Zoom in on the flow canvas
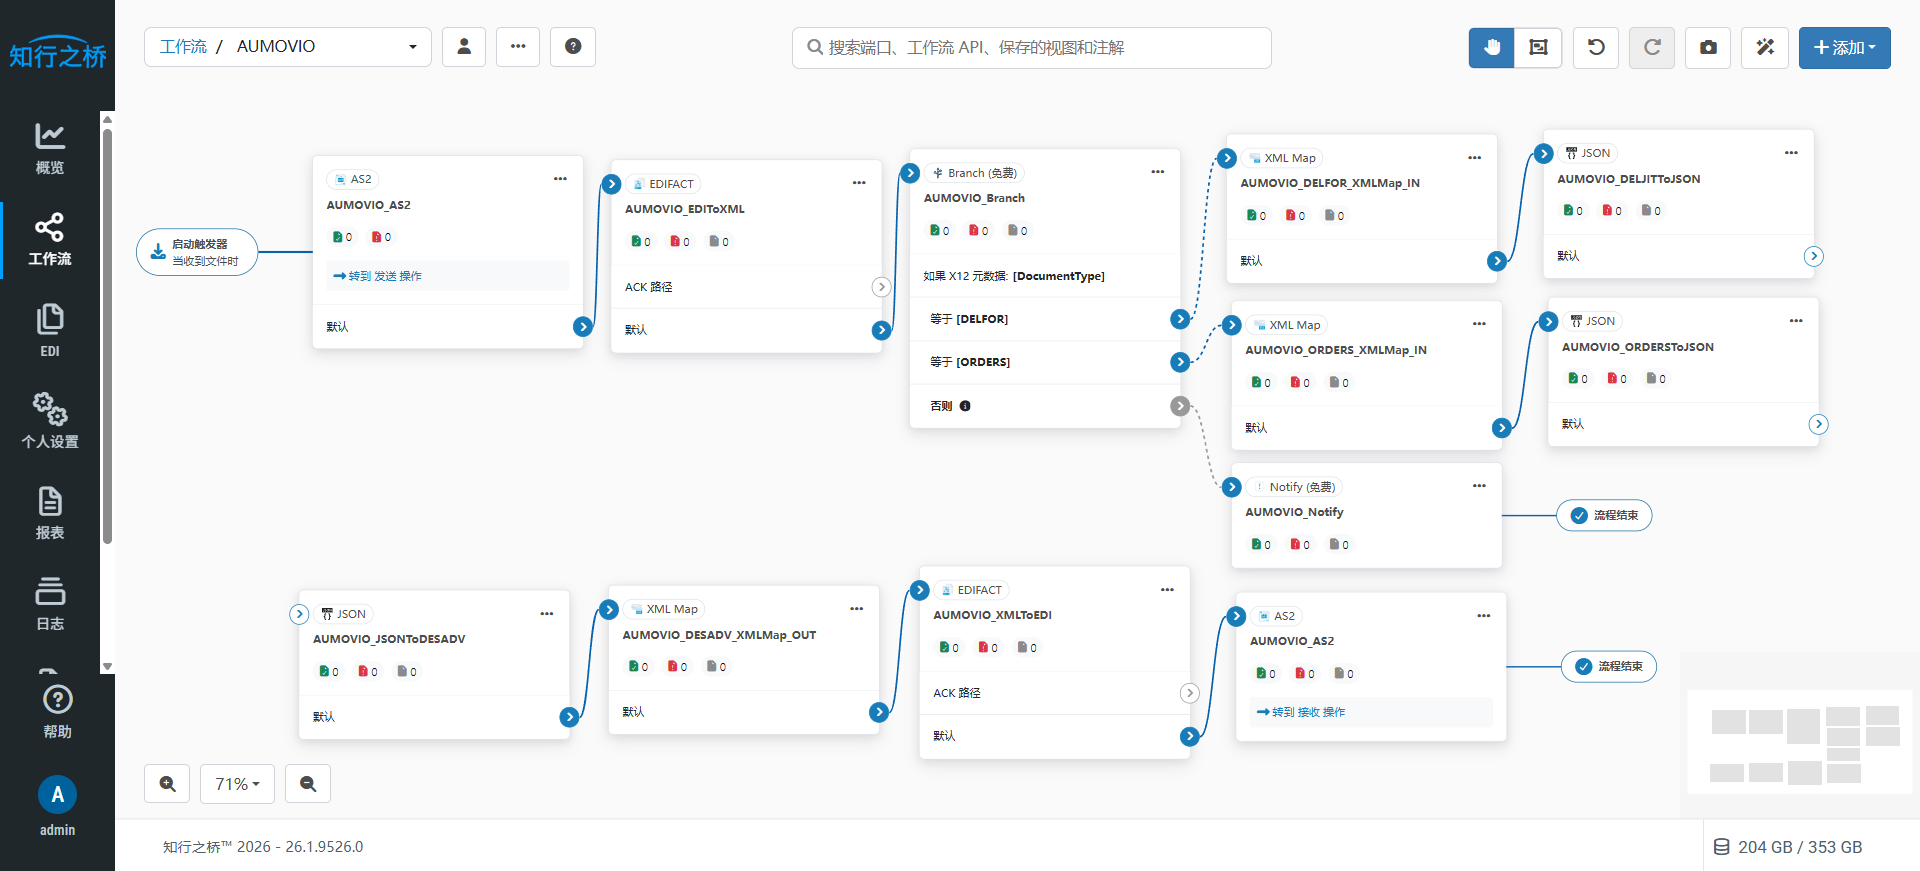Image resolution: width=1920 pixels, height=871 pixels. [167, 784]
